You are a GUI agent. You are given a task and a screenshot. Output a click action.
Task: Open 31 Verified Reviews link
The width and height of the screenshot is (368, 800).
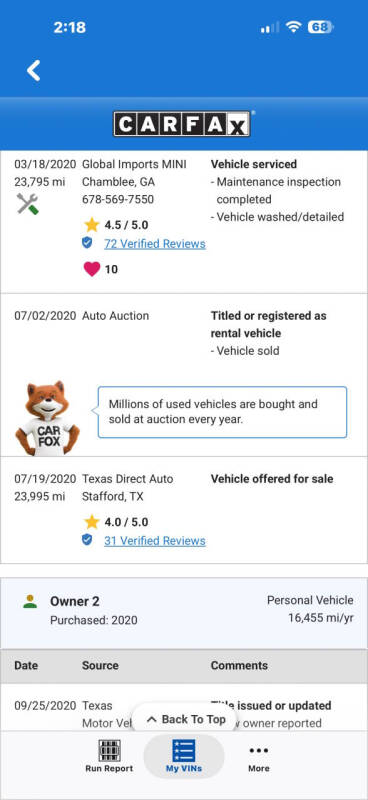point(155,541)
